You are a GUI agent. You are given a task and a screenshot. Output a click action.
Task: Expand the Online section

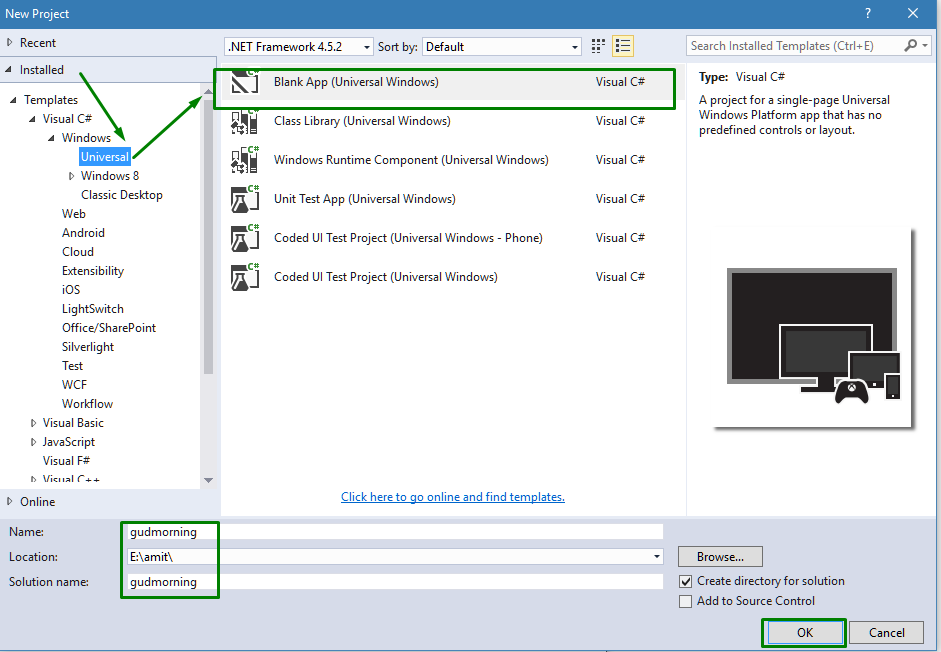[9, 501]
